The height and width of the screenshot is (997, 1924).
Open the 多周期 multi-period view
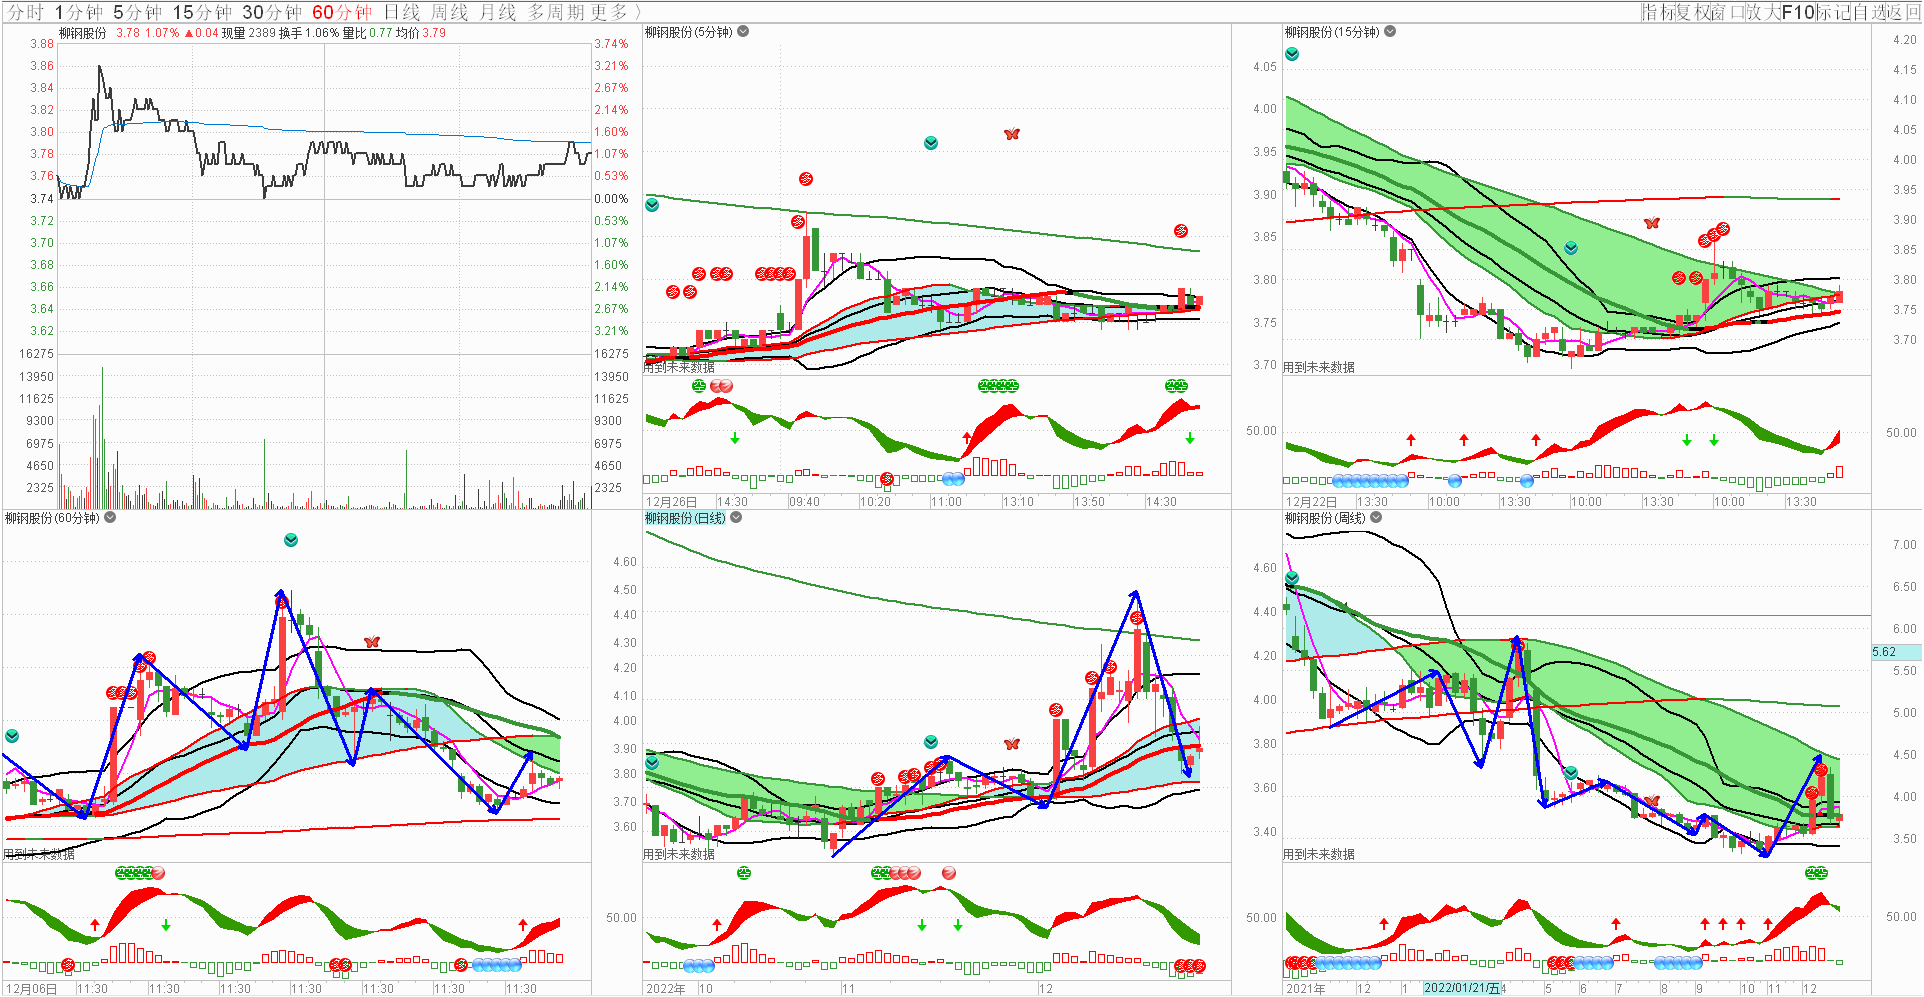coord(557,12)
